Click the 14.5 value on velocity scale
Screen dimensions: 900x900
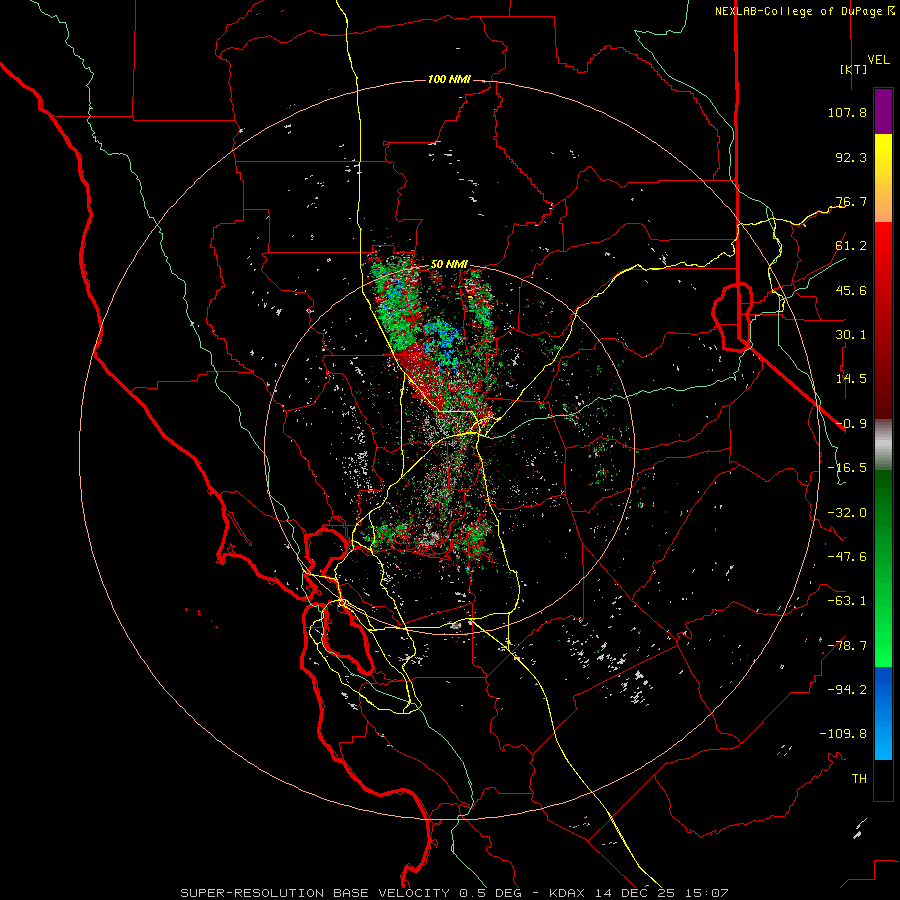pyautogui.click(x=851, y=379)
